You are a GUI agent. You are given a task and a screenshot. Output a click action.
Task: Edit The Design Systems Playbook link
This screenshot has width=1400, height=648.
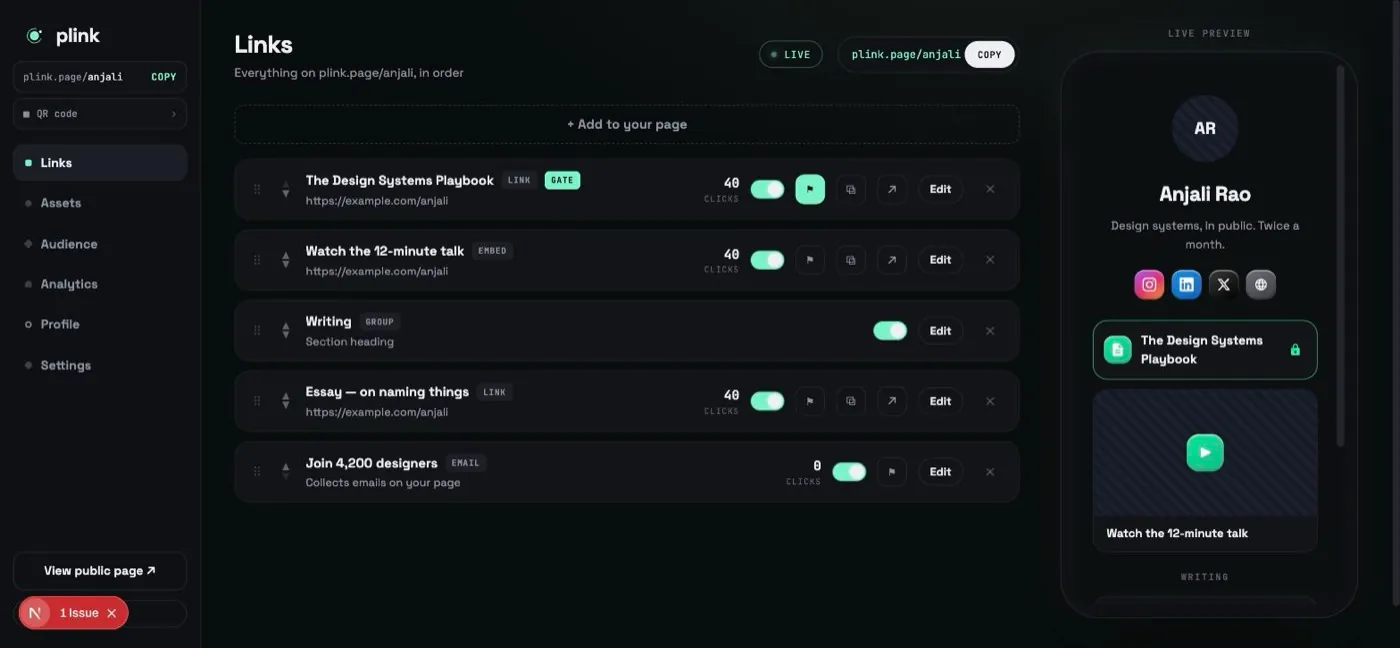click(x=940, y=189)
